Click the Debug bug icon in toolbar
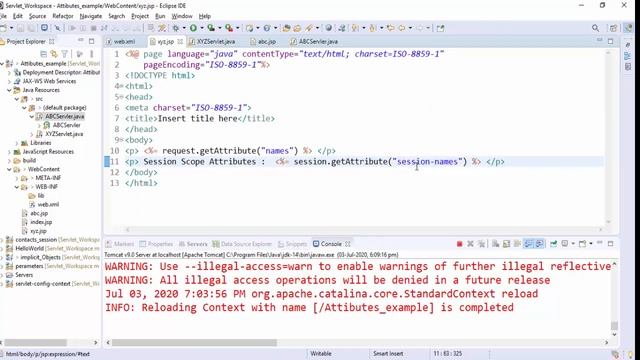This screenshot has width=640, height=360. pyautogui.click(x=176, y=28)
